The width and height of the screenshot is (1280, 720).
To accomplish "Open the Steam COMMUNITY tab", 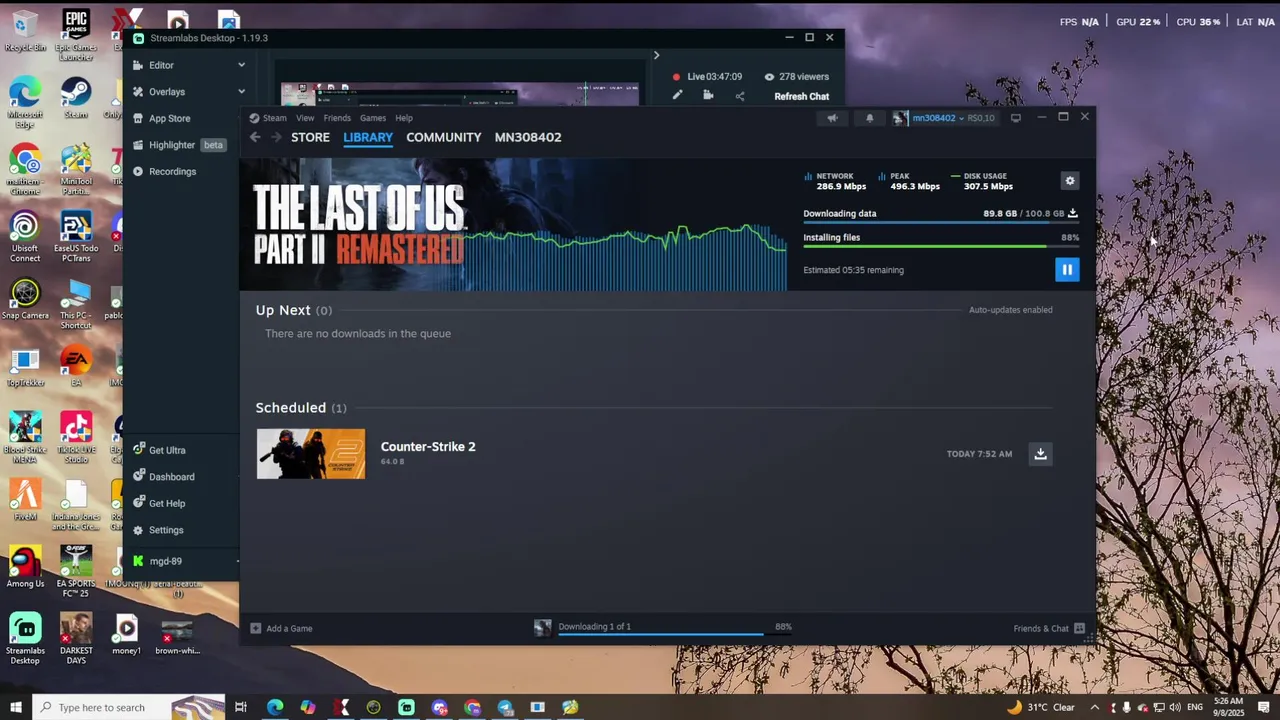I will tap(444, 137).
